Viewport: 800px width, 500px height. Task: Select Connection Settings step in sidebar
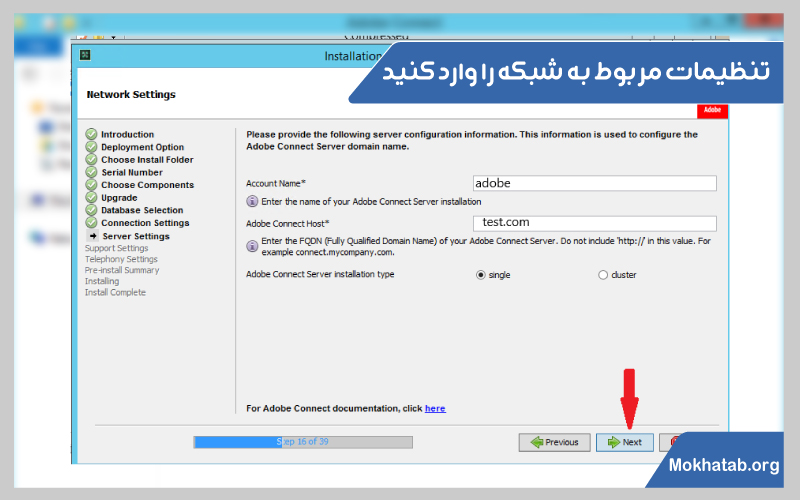145,223
